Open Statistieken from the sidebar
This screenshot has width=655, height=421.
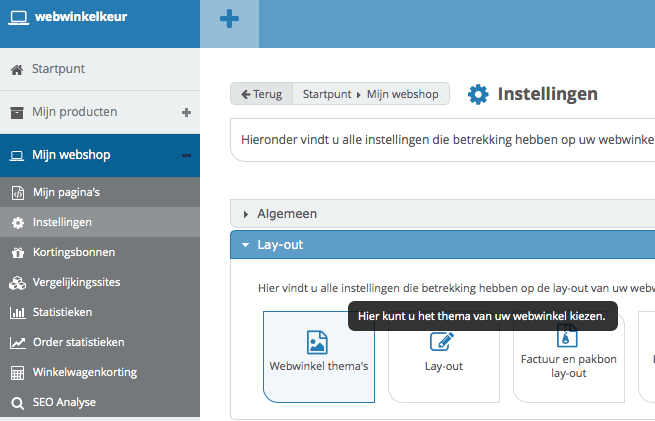pos(62,312)
